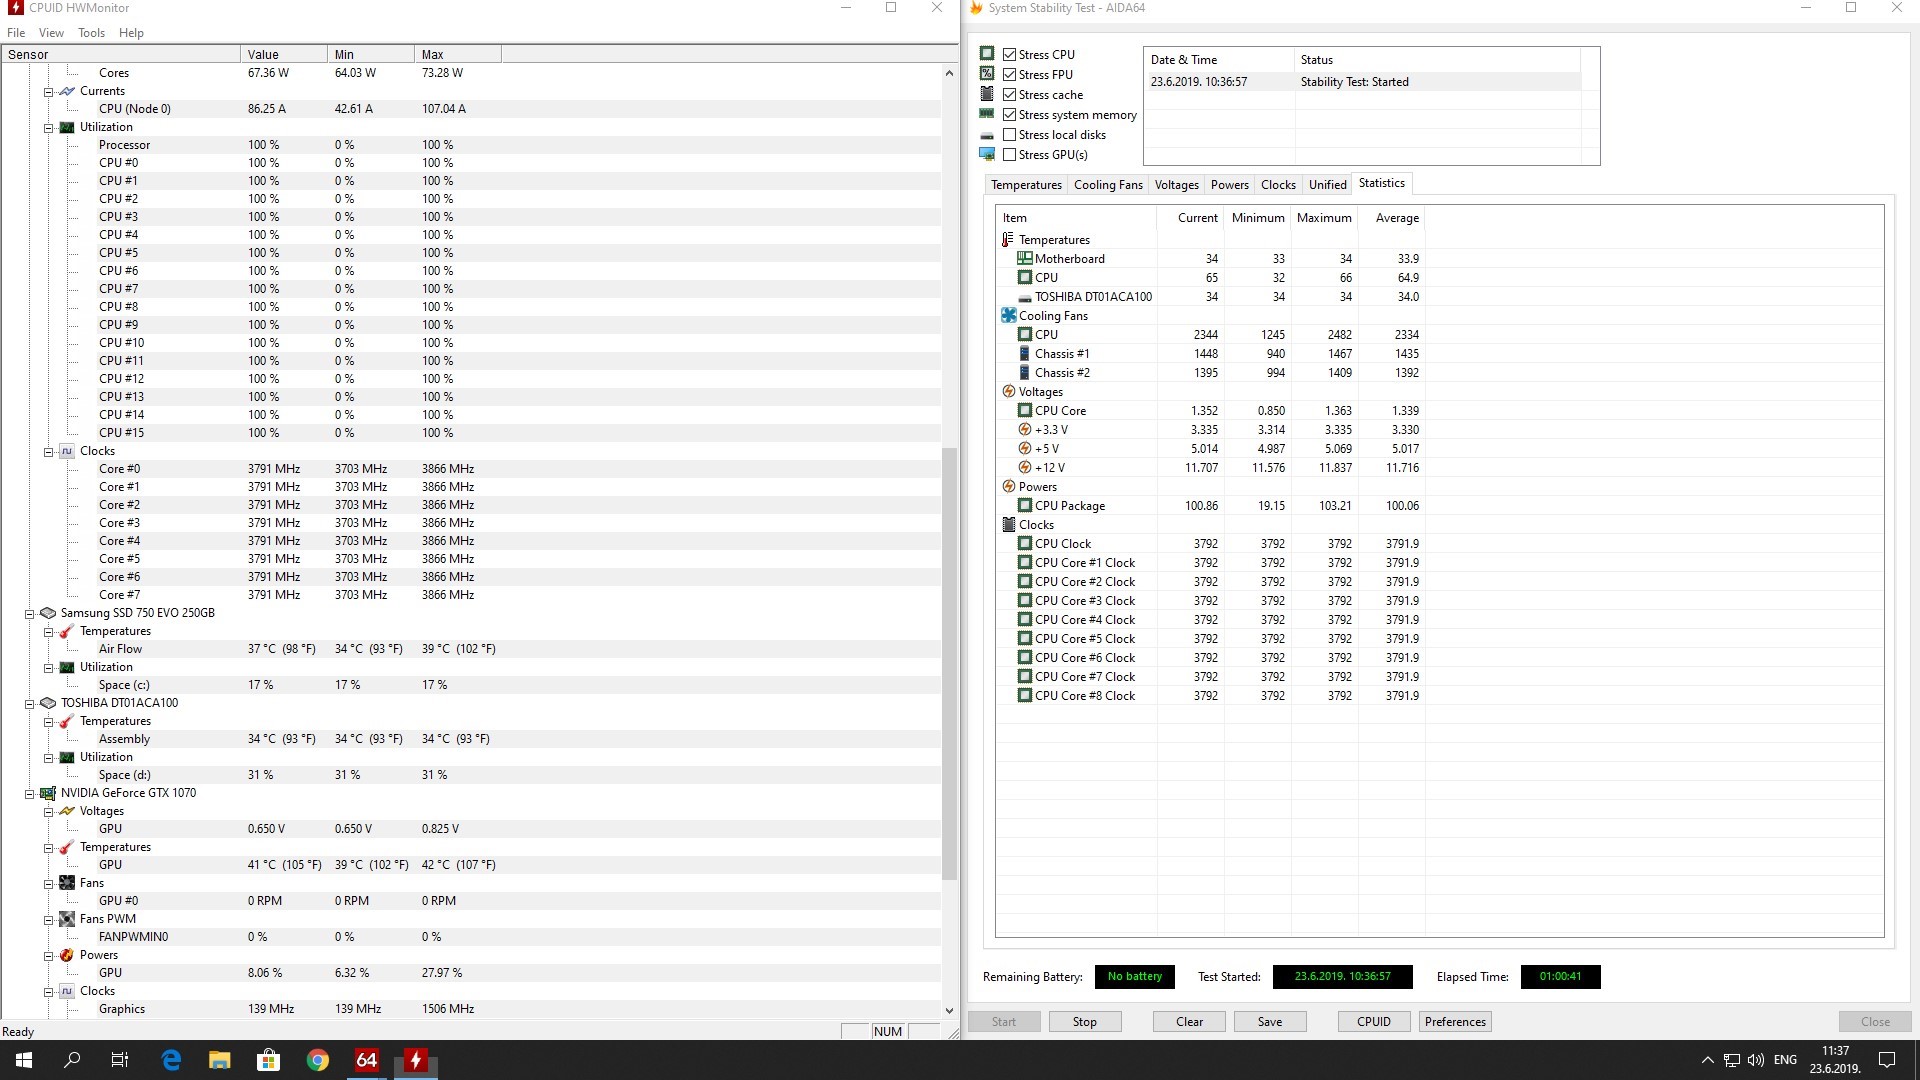1920x1080 pixels.
Task: Click the Temperatures thermometer icon in AIDA64 statistics
Action: point(1008,240)
